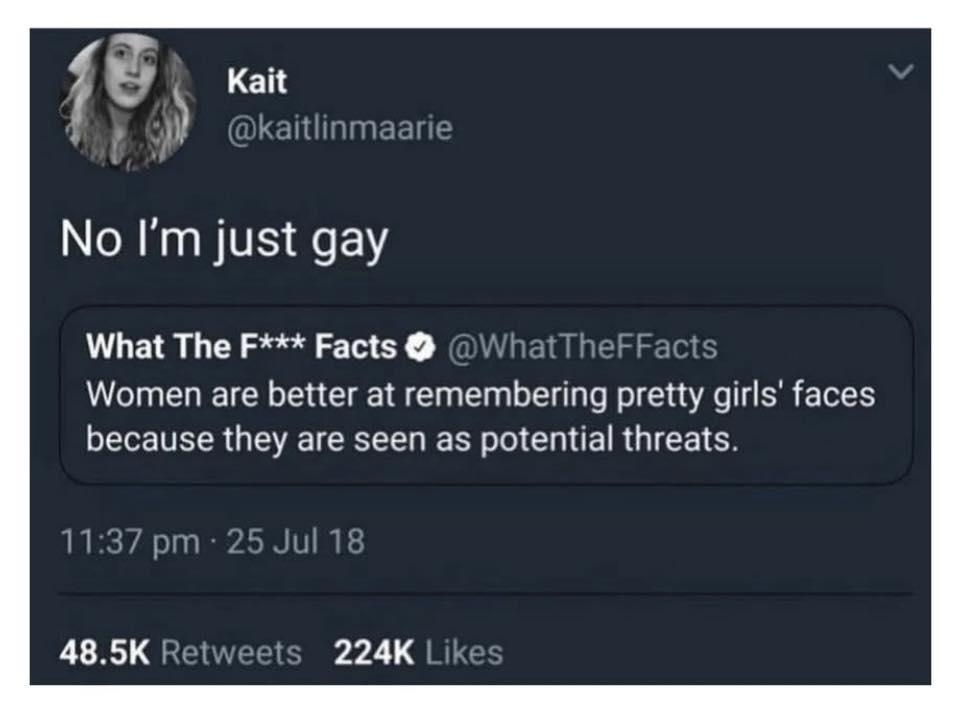View the 48.5K Retweets list

[x=180, y=653]
